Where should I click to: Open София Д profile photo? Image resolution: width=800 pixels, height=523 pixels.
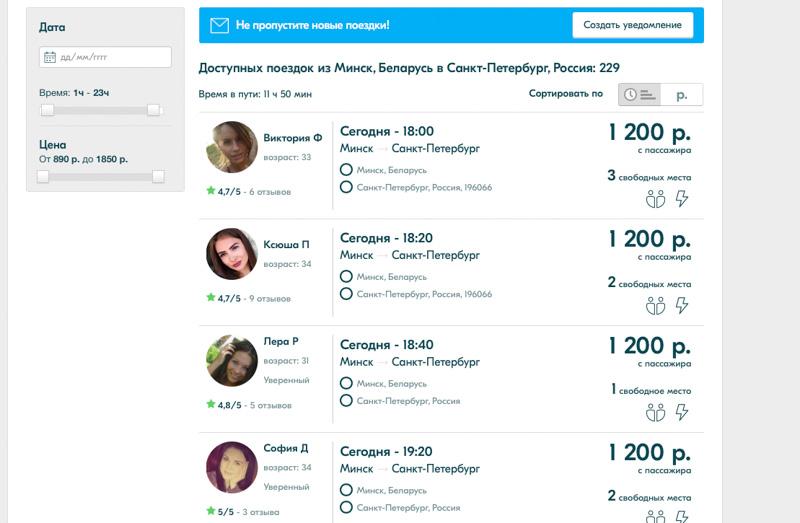coord(232,467)
